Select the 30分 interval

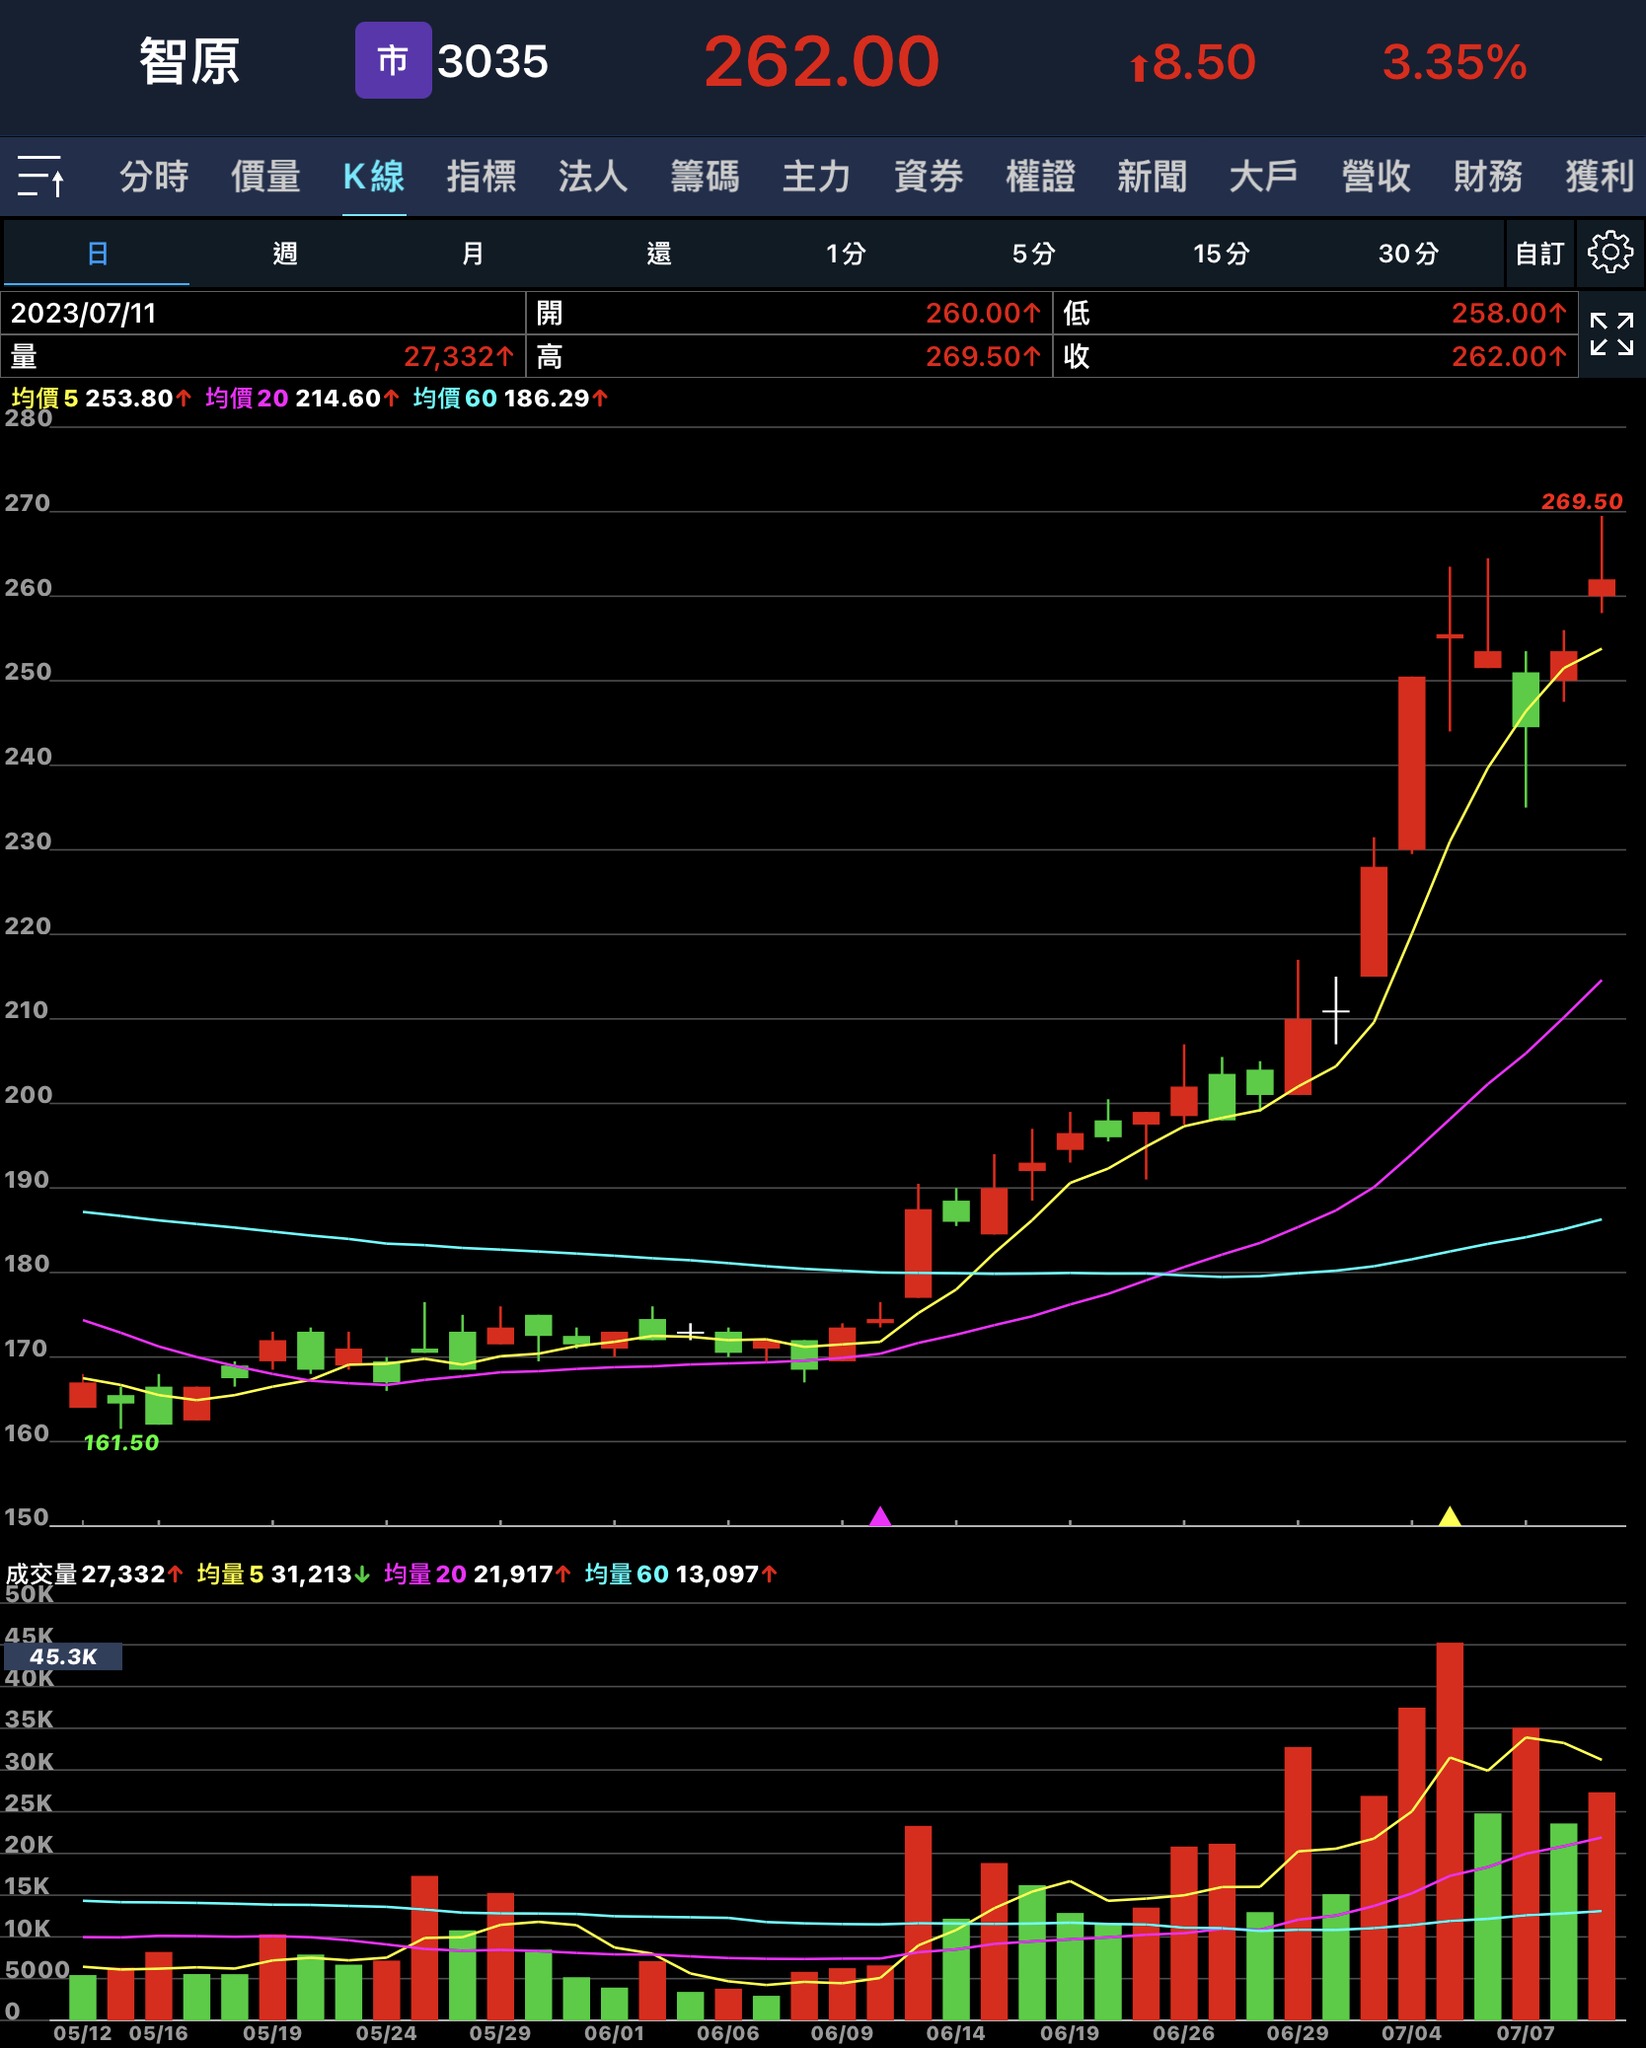pyautogui.click(x=1408, y=254)
